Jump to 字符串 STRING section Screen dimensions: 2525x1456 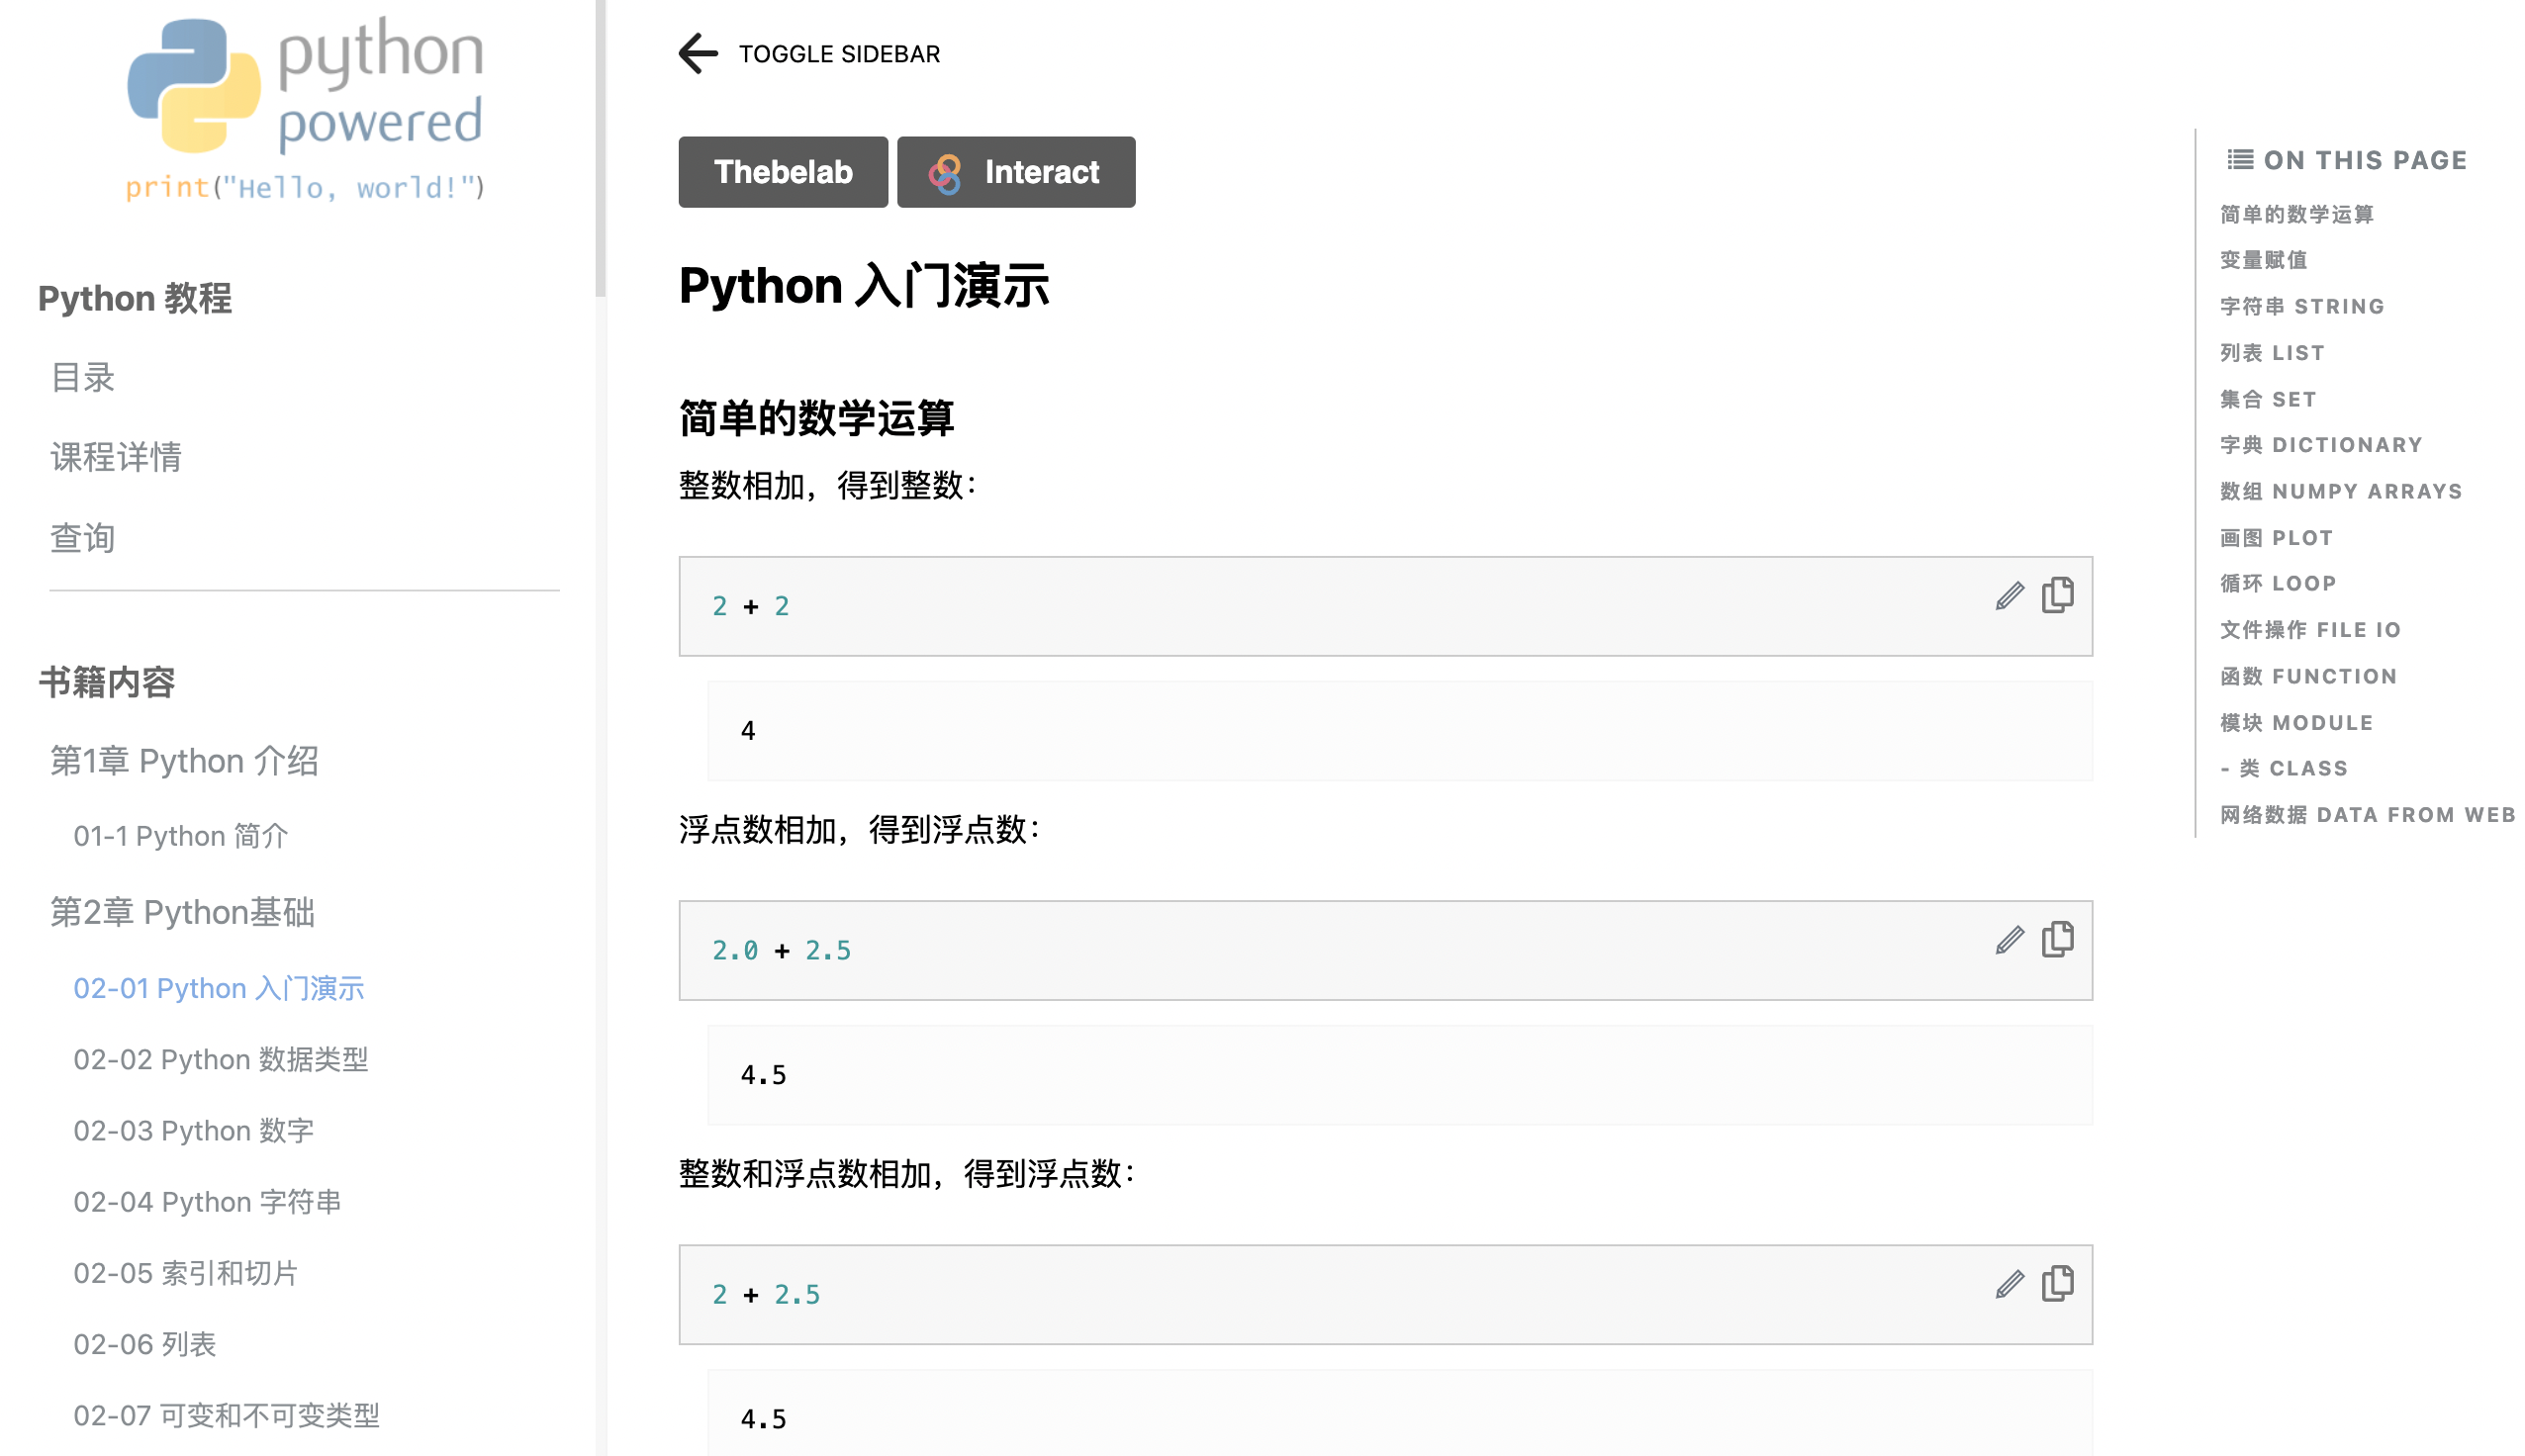[x=2302, y=306]
